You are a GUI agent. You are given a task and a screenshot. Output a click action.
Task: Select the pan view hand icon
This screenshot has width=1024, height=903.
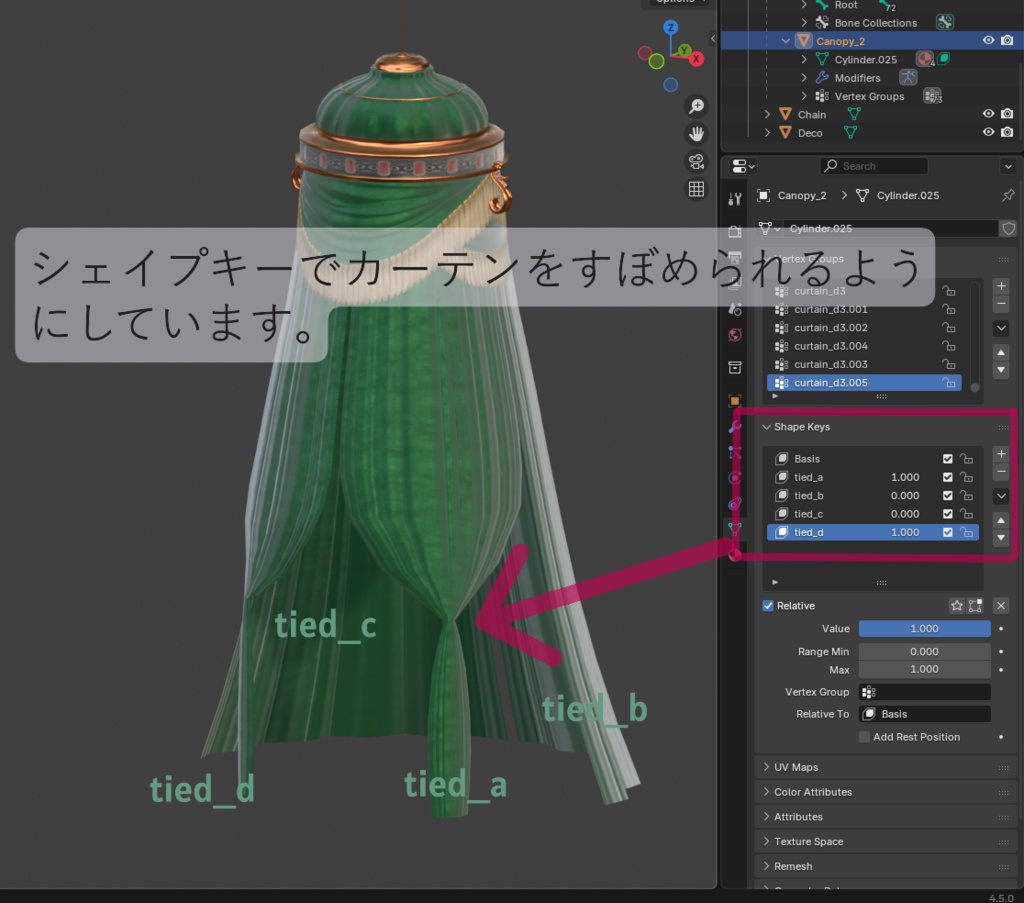(696, 134)
